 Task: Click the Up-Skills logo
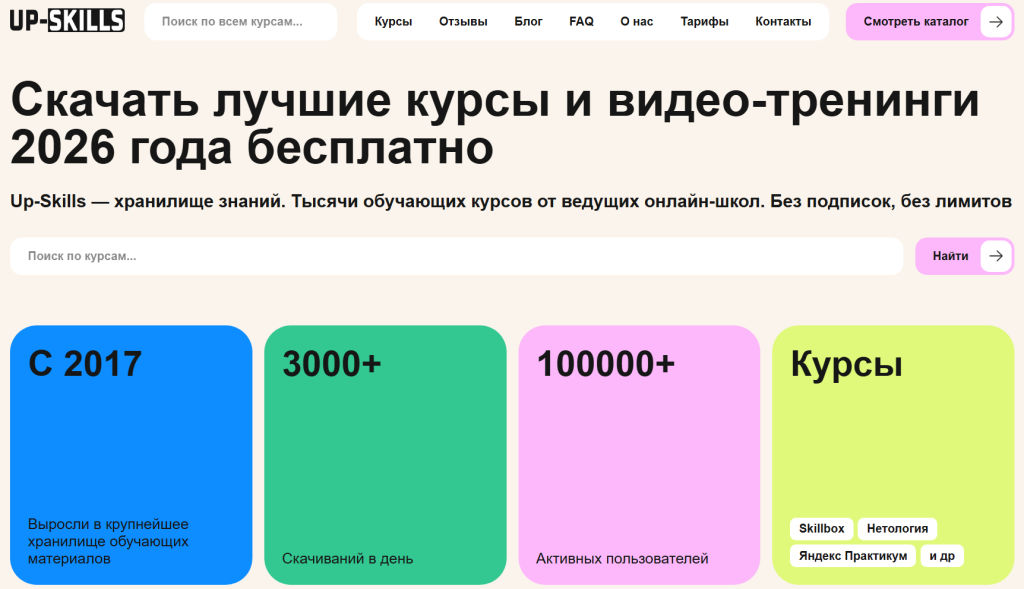tap(67, 20)
